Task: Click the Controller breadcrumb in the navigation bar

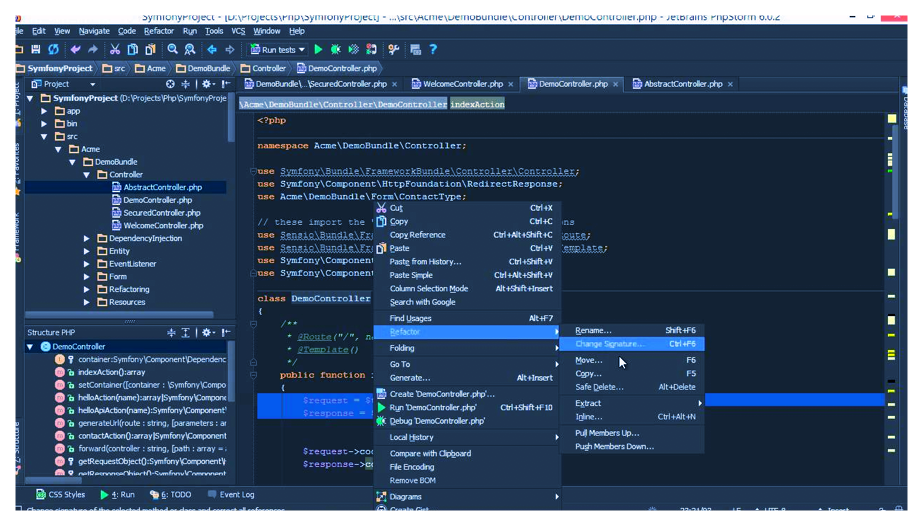Action: tap(263, 69)
